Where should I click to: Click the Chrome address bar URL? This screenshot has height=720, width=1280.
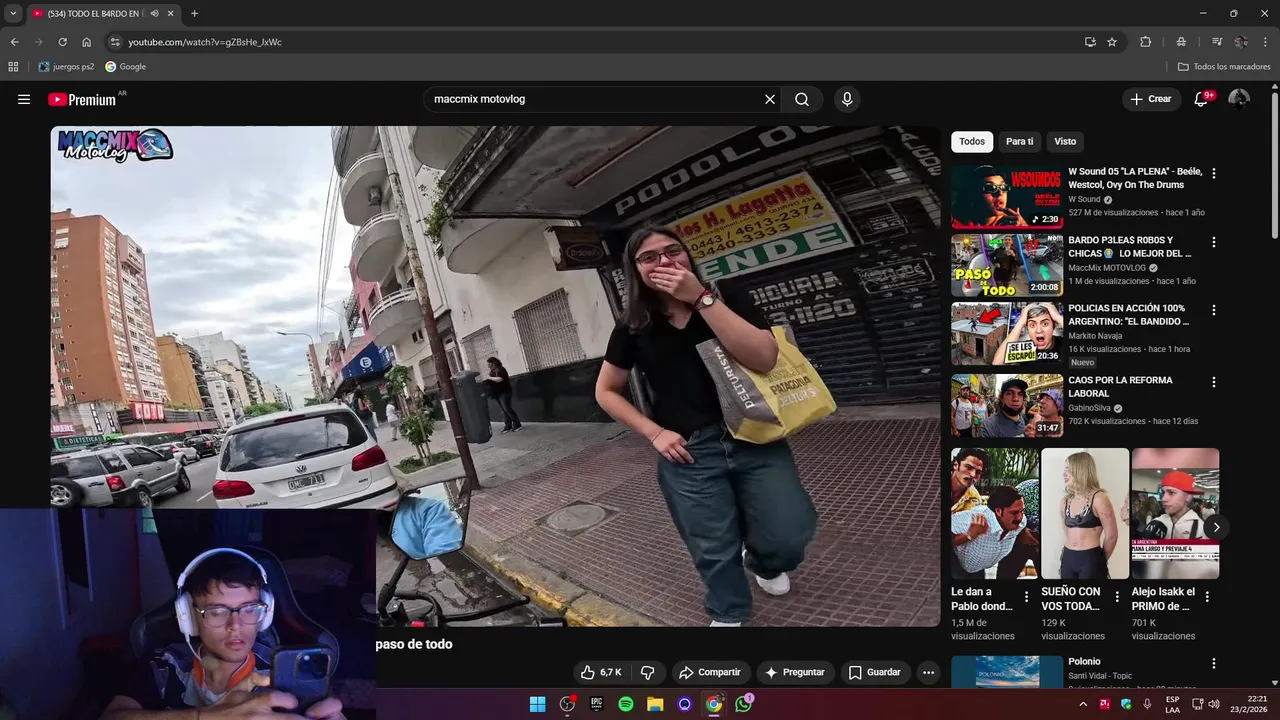205,42
